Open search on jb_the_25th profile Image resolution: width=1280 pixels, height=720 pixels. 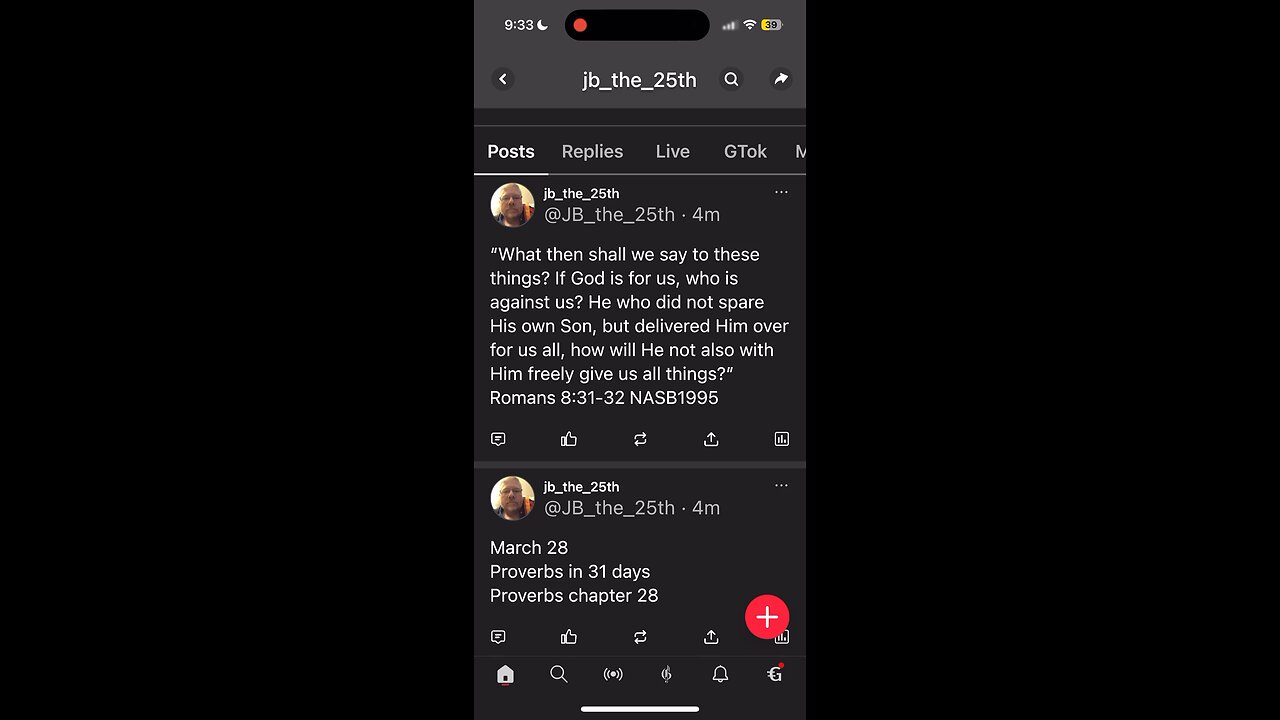732,79
